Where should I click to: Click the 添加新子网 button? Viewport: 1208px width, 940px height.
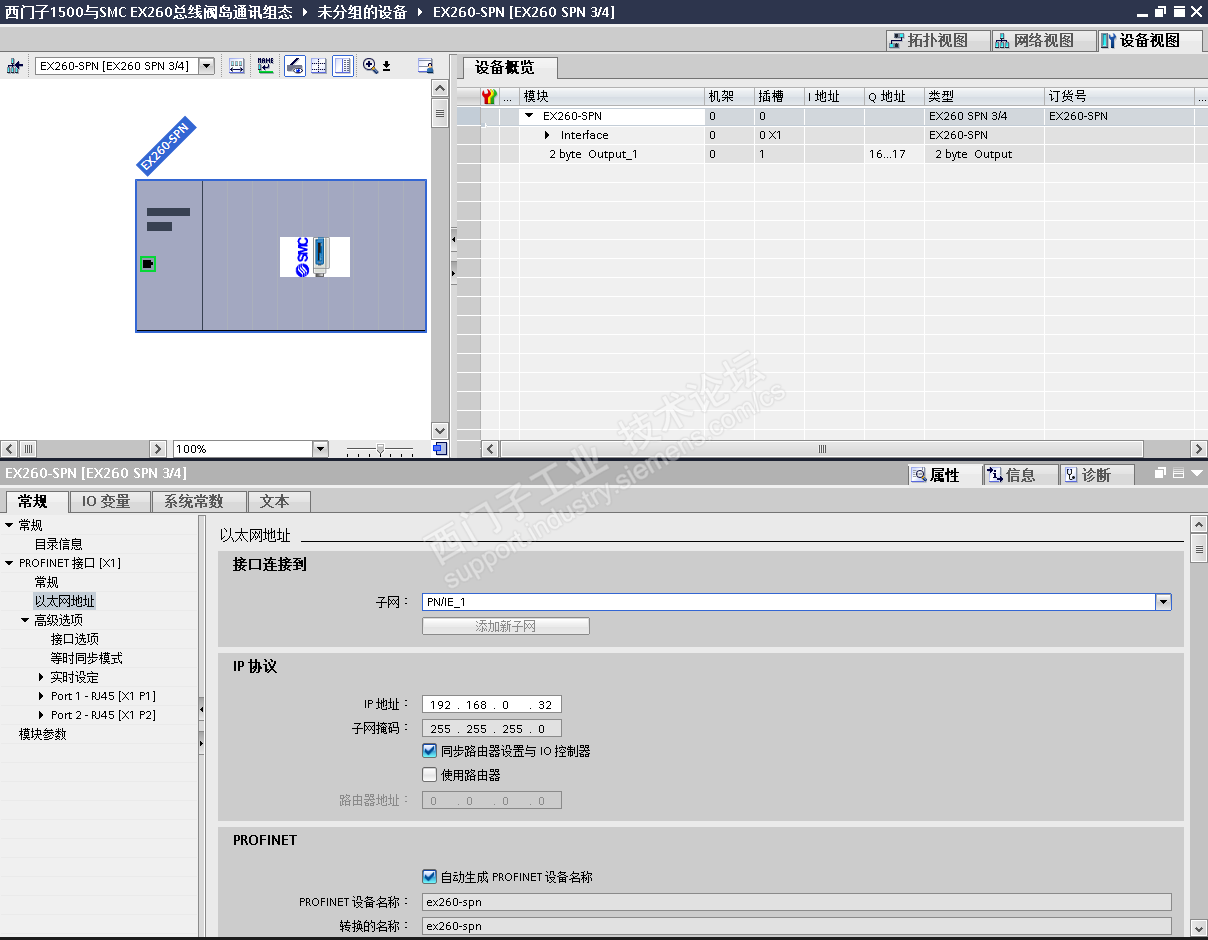point(506,626)
